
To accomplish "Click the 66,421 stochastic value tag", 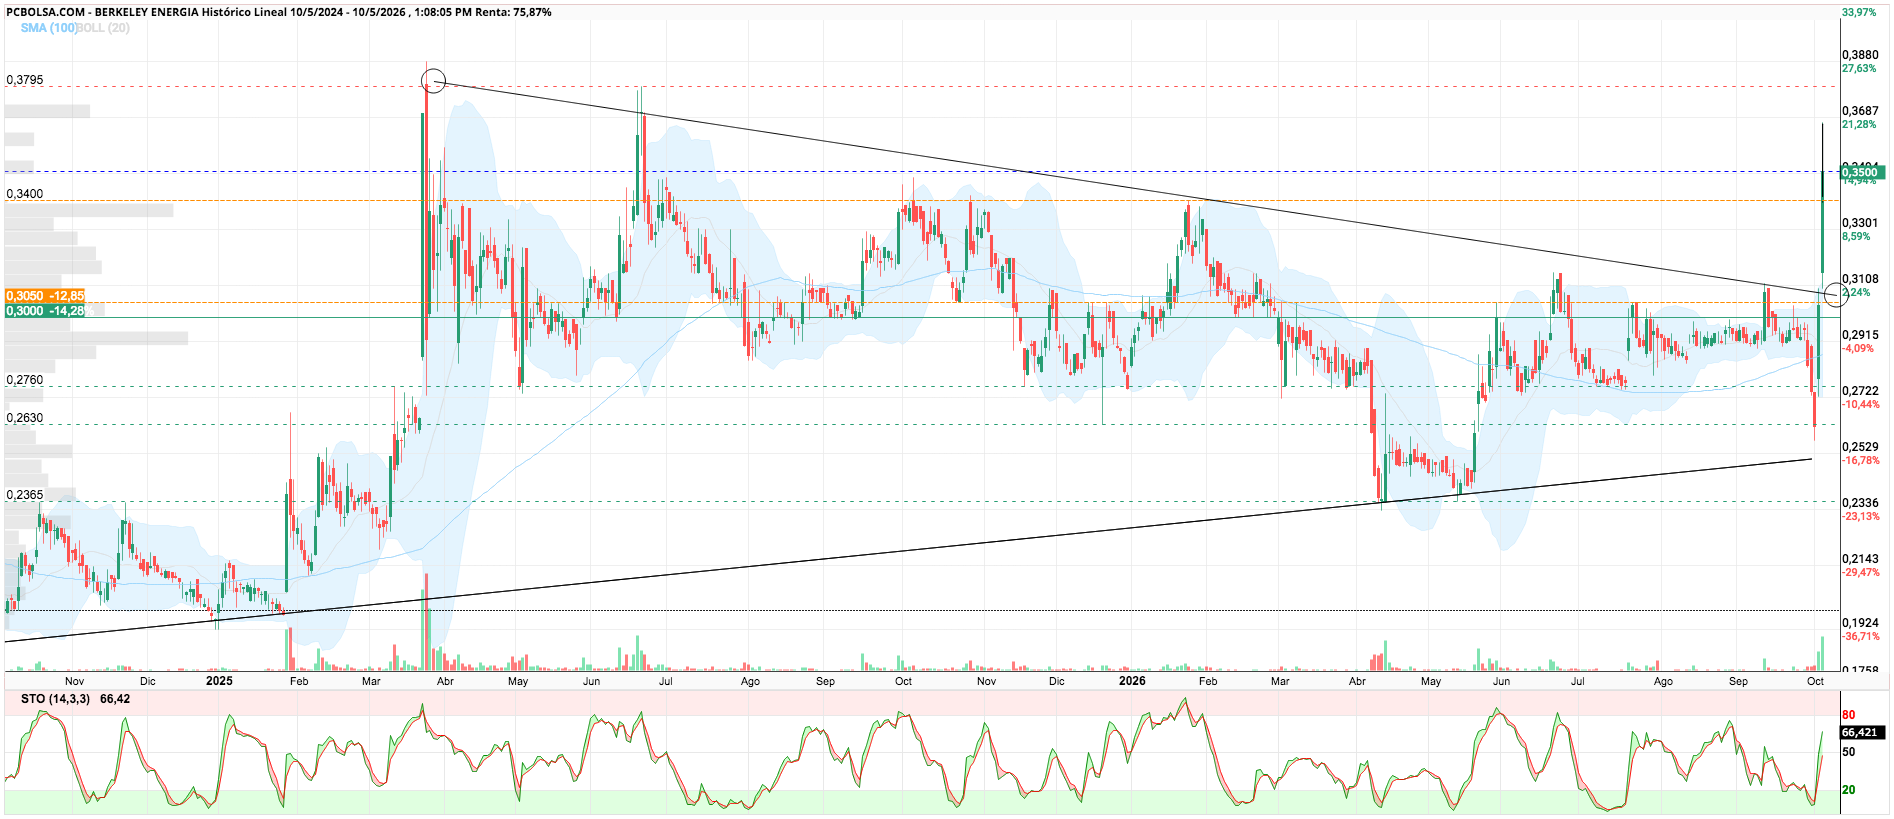I will (1862, 733).
